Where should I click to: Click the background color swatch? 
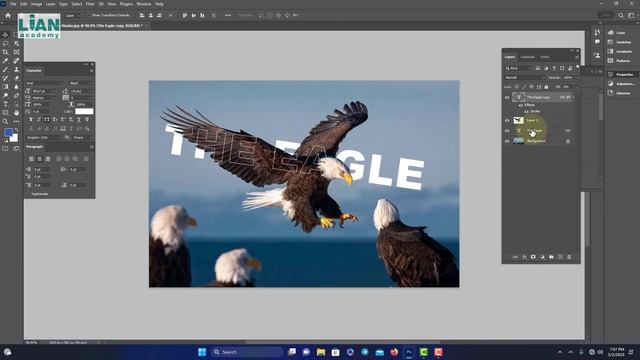[14, 138]
